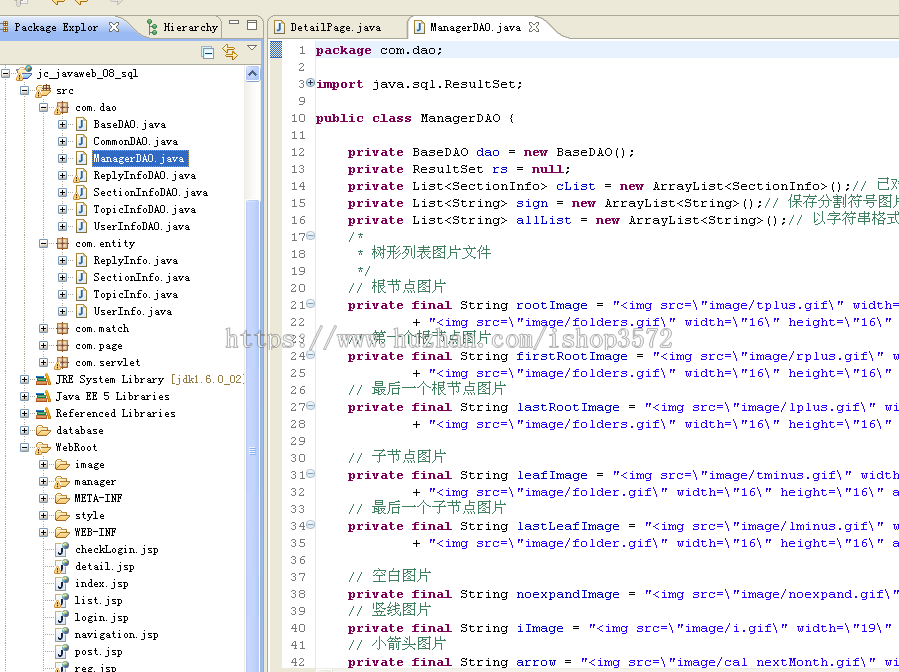Close the ManagerDAO.java editor tab
Image resolution: width=899 pixels, height=672 pixels.
coord(534,27)
